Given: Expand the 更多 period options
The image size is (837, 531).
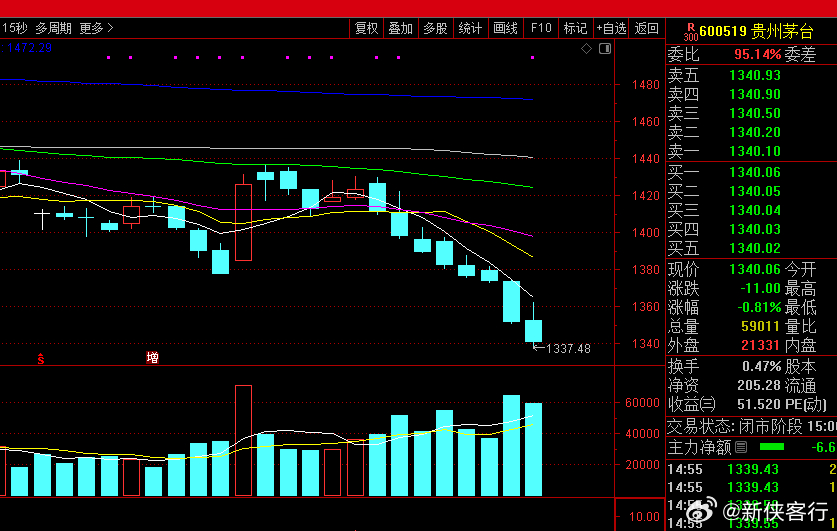Looking at the screenshot, I should [x=97, y=28].
